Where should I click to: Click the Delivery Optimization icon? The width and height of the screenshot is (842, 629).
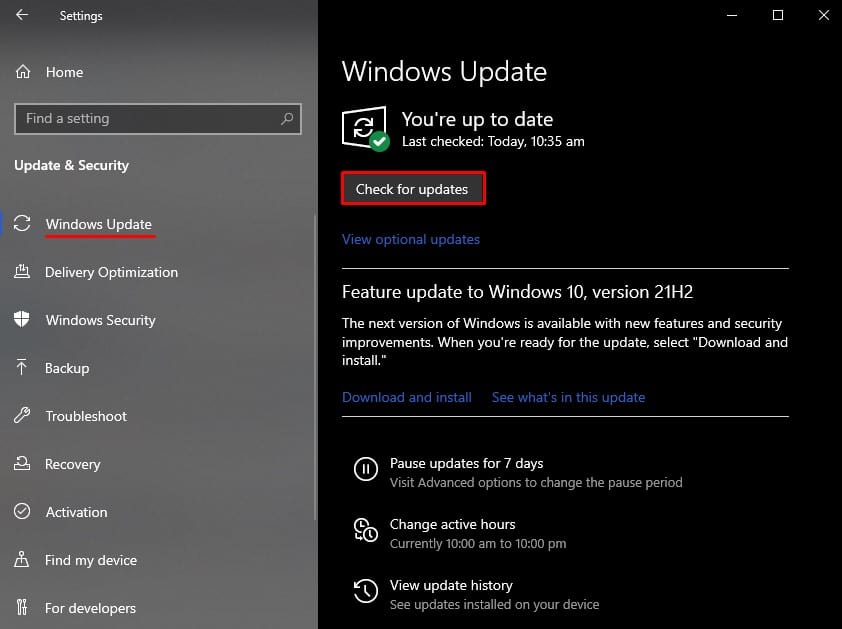[x=22, y=271]
